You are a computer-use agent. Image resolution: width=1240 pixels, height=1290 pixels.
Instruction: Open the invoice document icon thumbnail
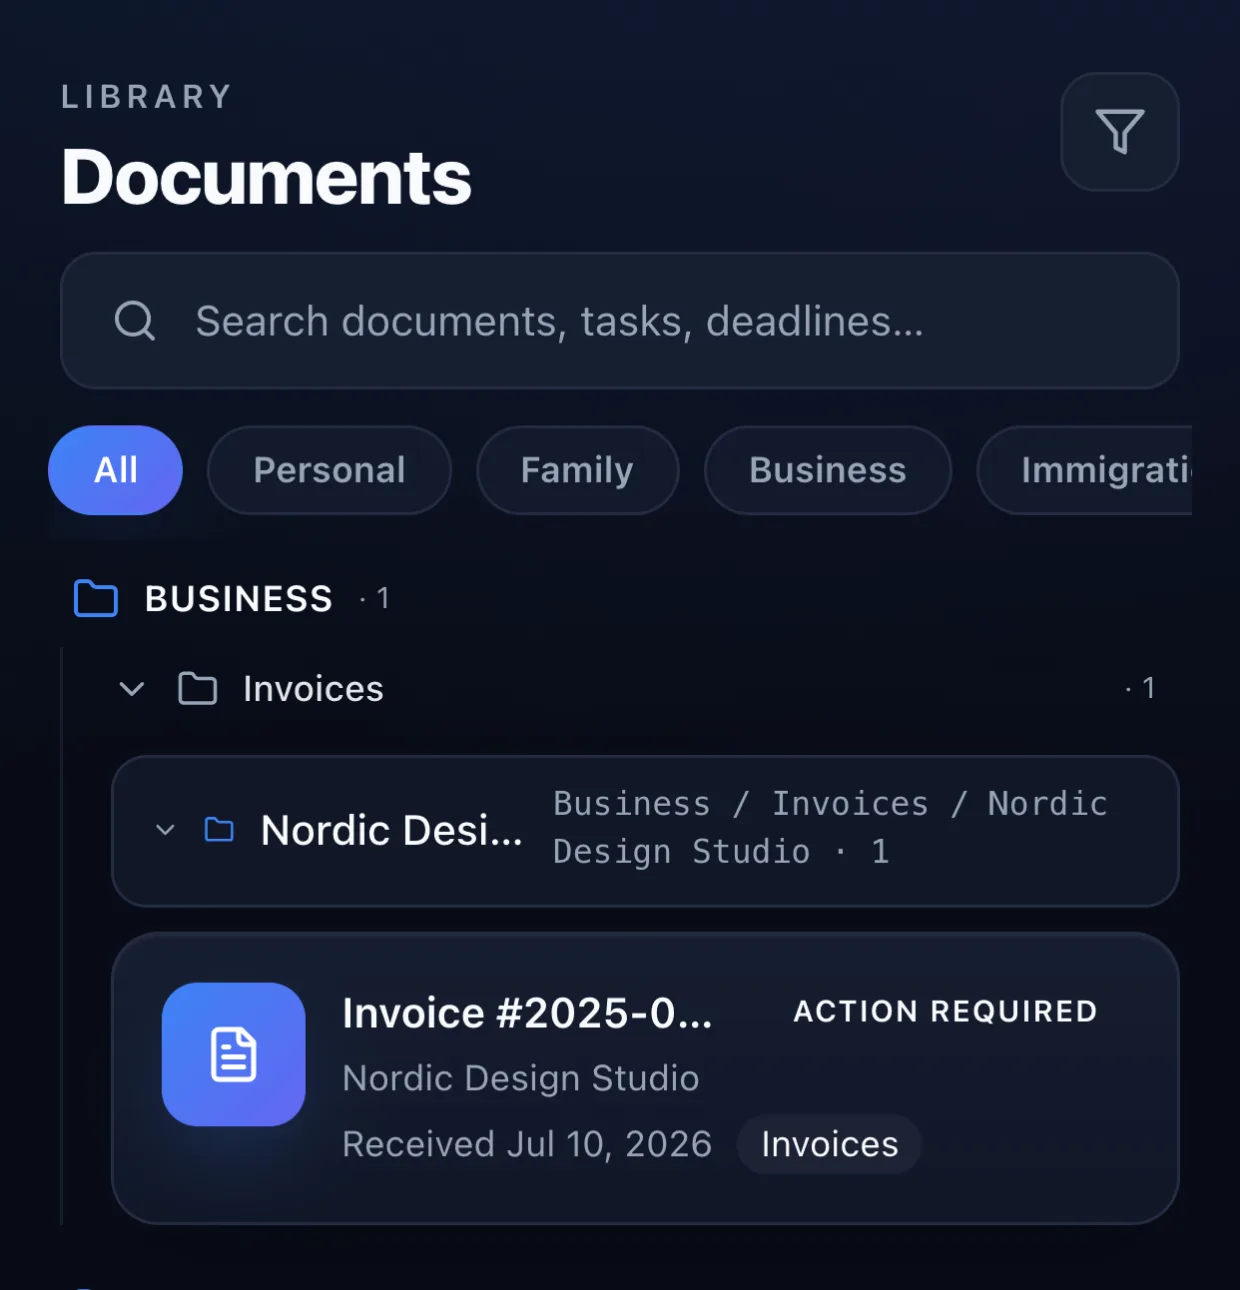pyautogui.click(x=234, y=1054)
